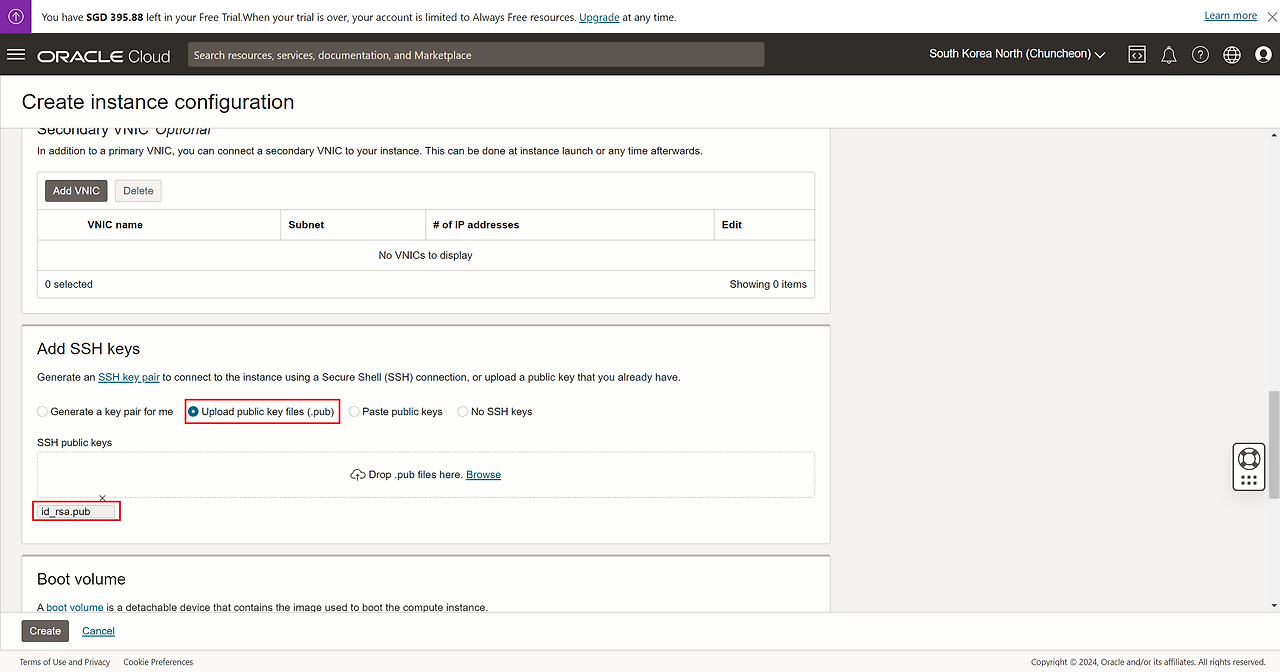Click the Browse link for .pub files
Viewport: 1280px width, 672px height.
coord(483,475)
